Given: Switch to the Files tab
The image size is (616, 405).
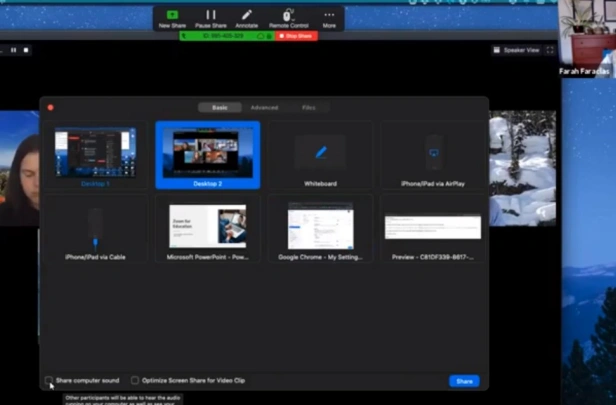Looking at the screenshot, I should (x=308, y=108).
